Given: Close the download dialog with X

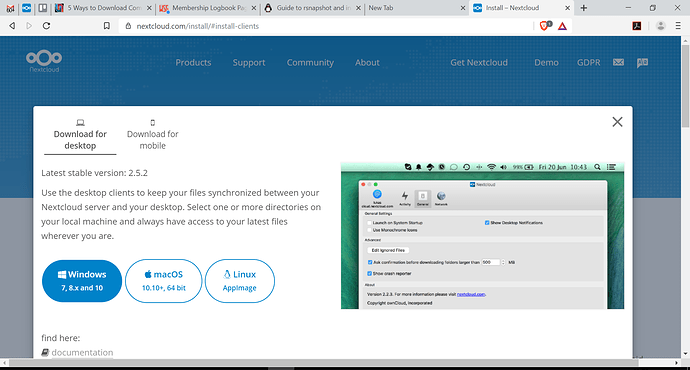Looking at the screenshot, I should tap(617, 122).
